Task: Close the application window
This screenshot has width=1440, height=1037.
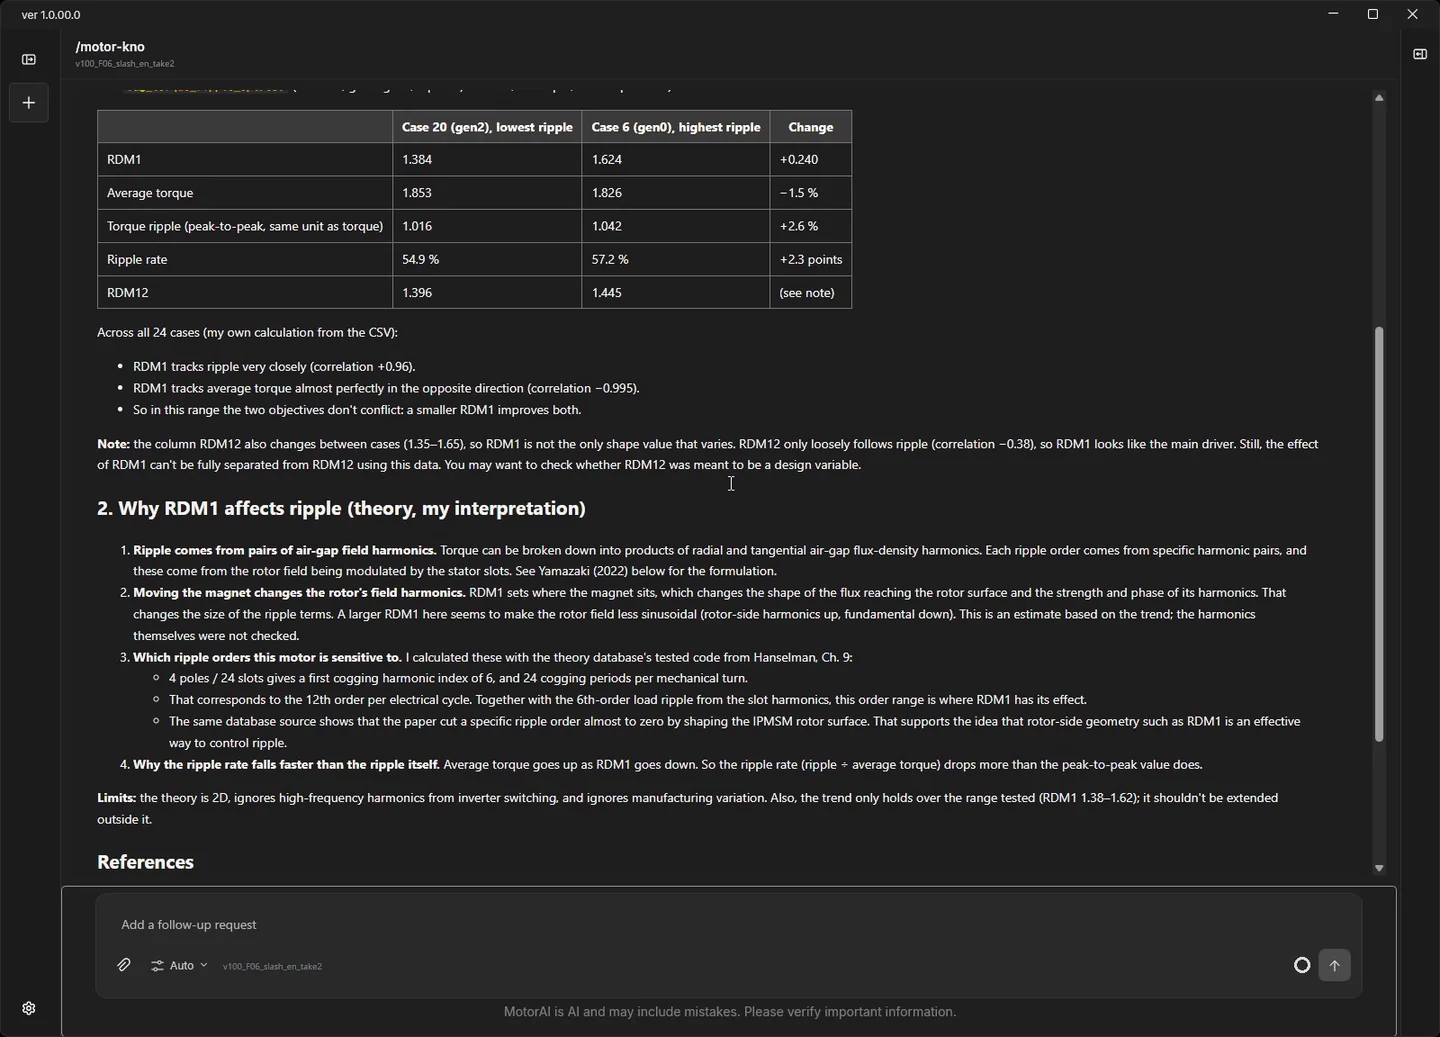Action: click(x=1412, y=14)
